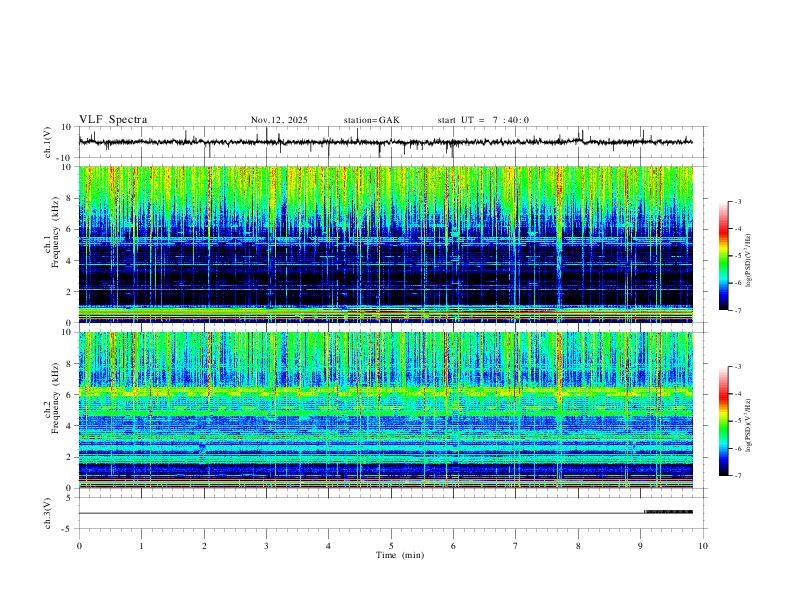Select the ch.2 color bar "log(PSD)" label
Image resolution: width=792 pixels, height=612 pixels.
tap(748, 425)
